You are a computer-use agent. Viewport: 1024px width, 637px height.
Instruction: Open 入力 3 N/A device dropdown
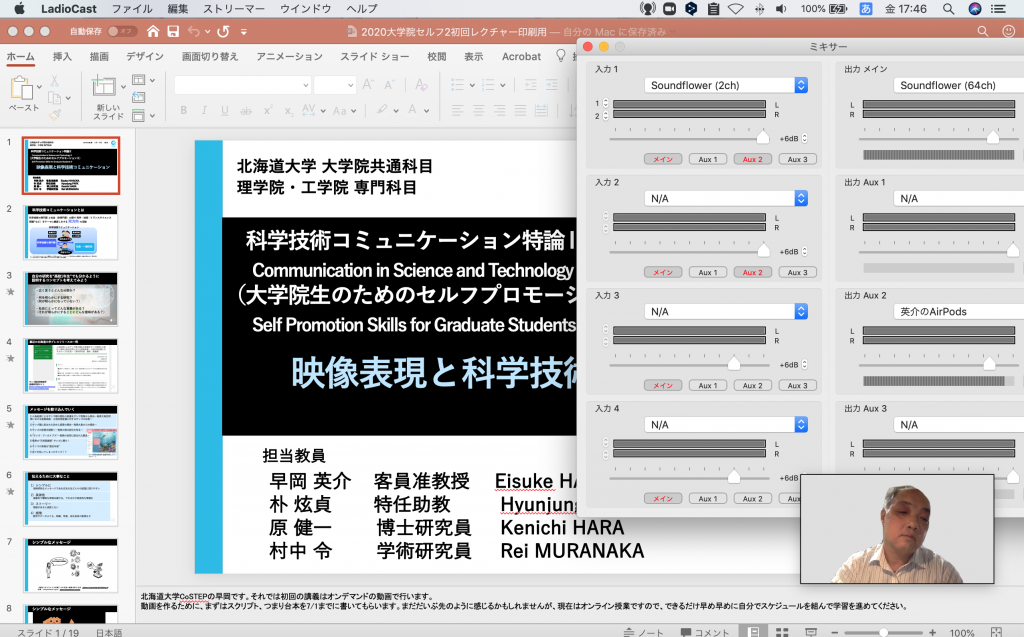pos(726,312)
